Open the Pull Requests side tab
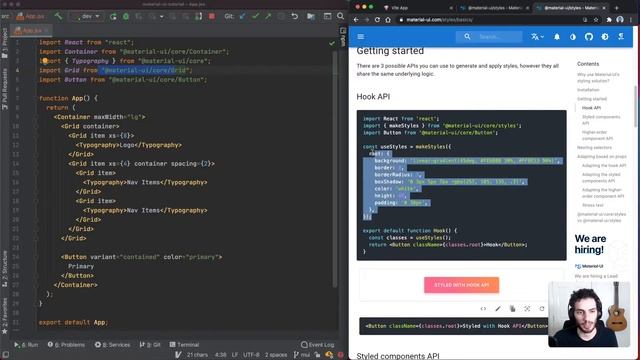The image size is (640, 360). 4,89
